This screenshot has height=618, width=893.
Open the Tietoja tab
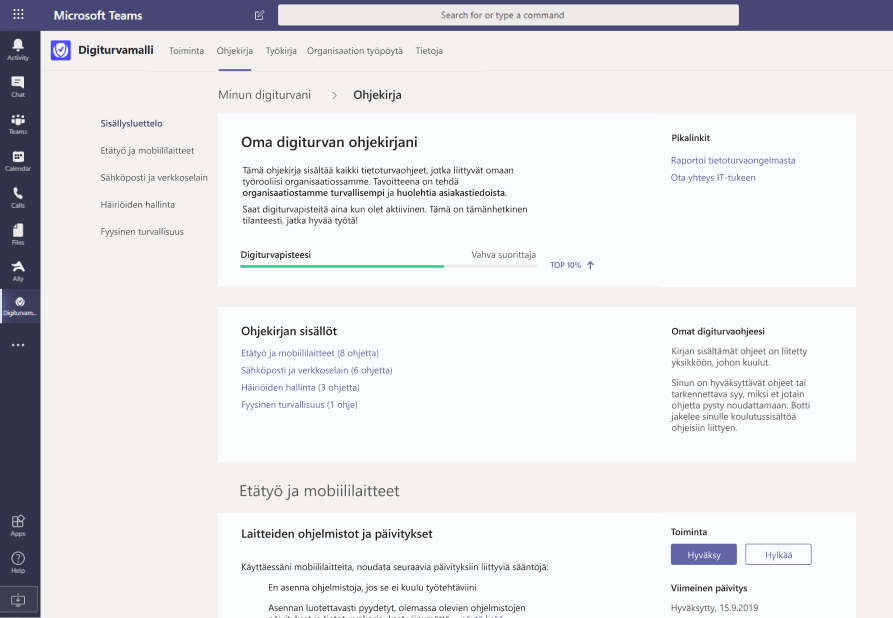click(x=429, y=51)
